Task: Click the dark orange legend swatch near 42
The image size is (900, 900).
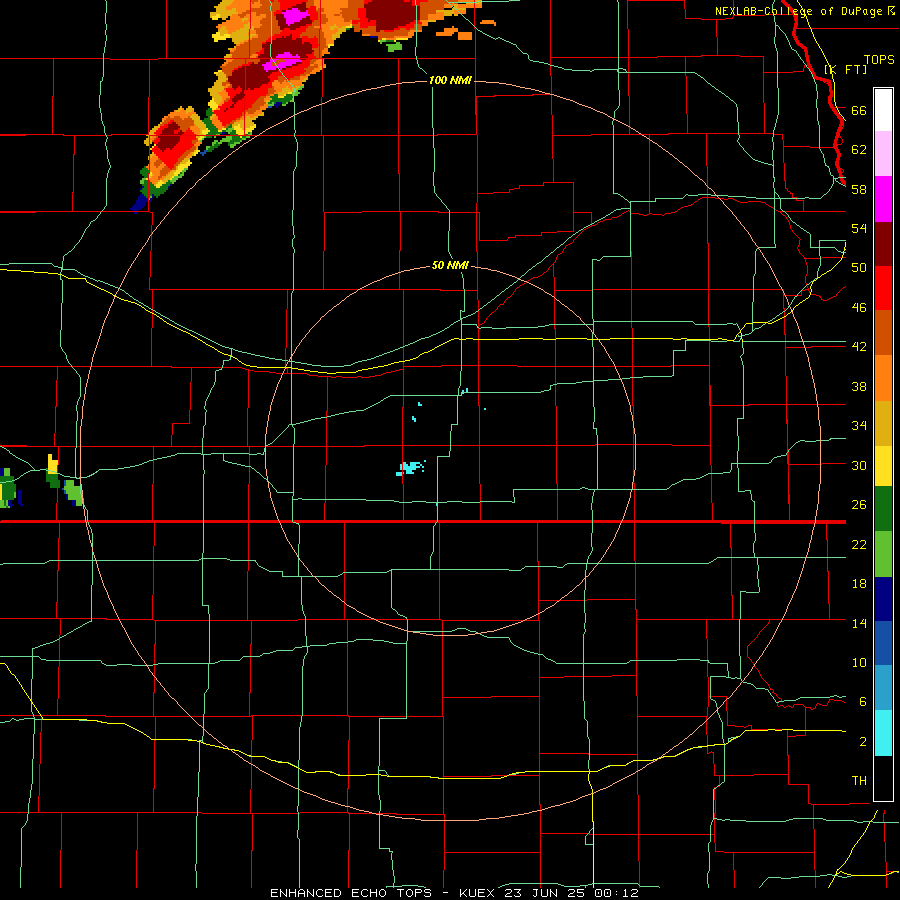Action: (883, 332)
